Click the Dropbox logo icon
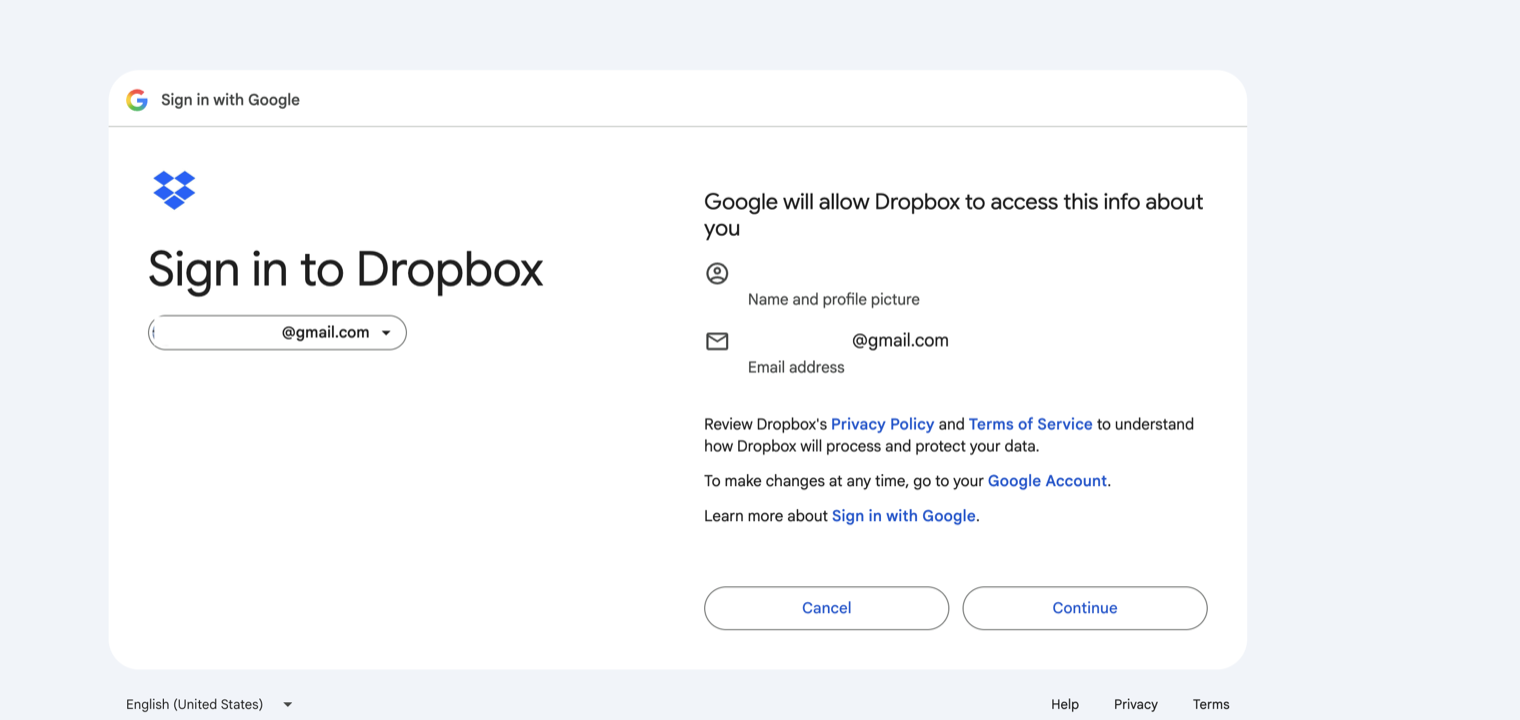Viewport: 1520px width, 720px height. coord(174,189)
